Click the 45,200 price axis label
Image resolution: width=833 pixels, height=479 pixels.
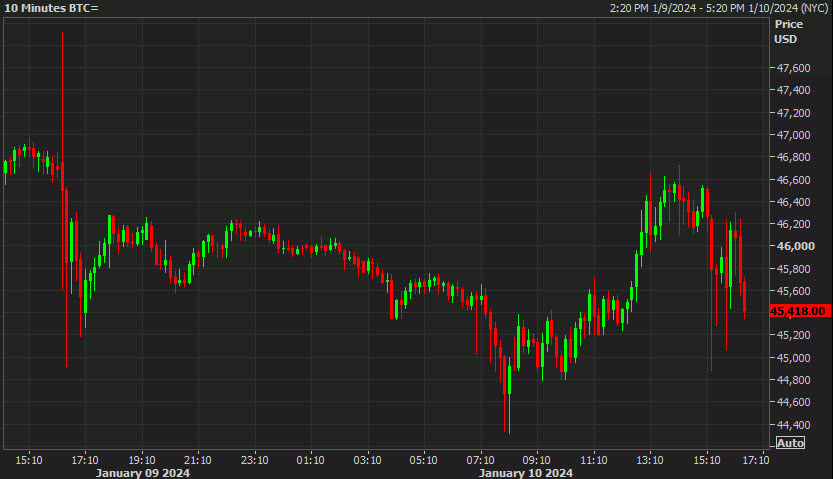click(x=793, y=335)
